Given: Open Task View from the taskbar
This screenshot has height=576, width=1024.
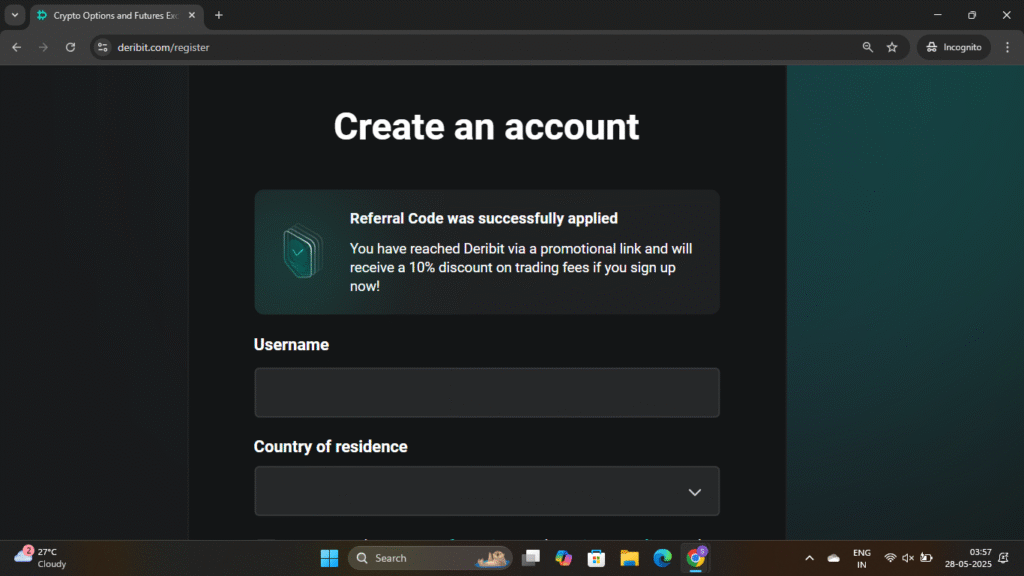Looking at the screenshot, I should pos(531,558).
